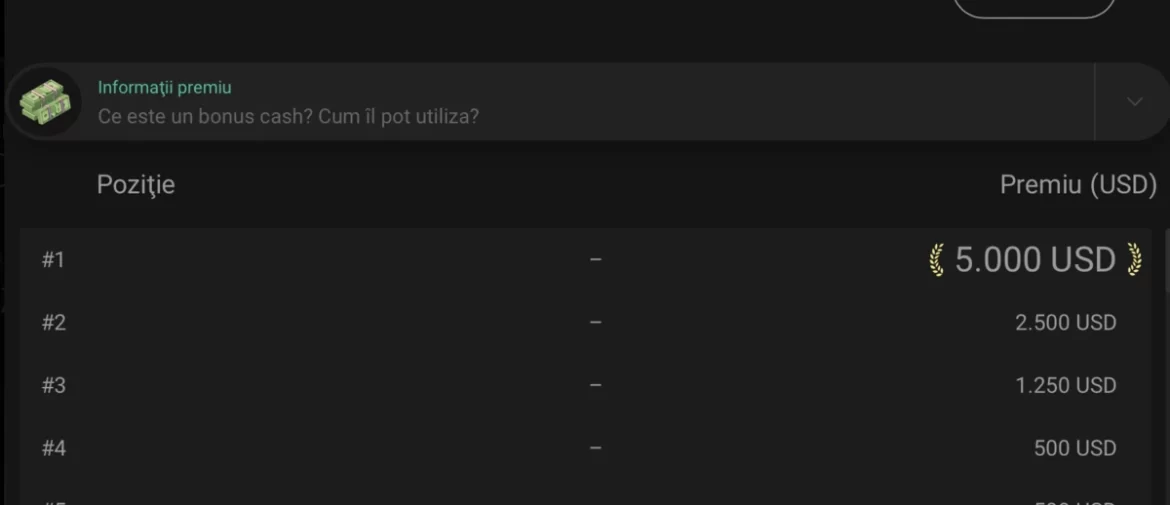Expand the Informații premiu chevron

click(x=1134, y=101)
